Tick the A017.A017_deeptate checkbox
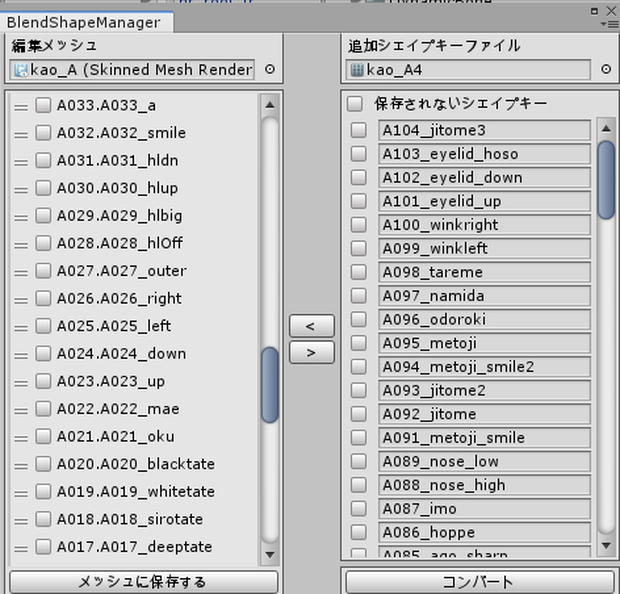Image resolution: width=620 pixels, height=594 pixels. (x=43, y=547)
